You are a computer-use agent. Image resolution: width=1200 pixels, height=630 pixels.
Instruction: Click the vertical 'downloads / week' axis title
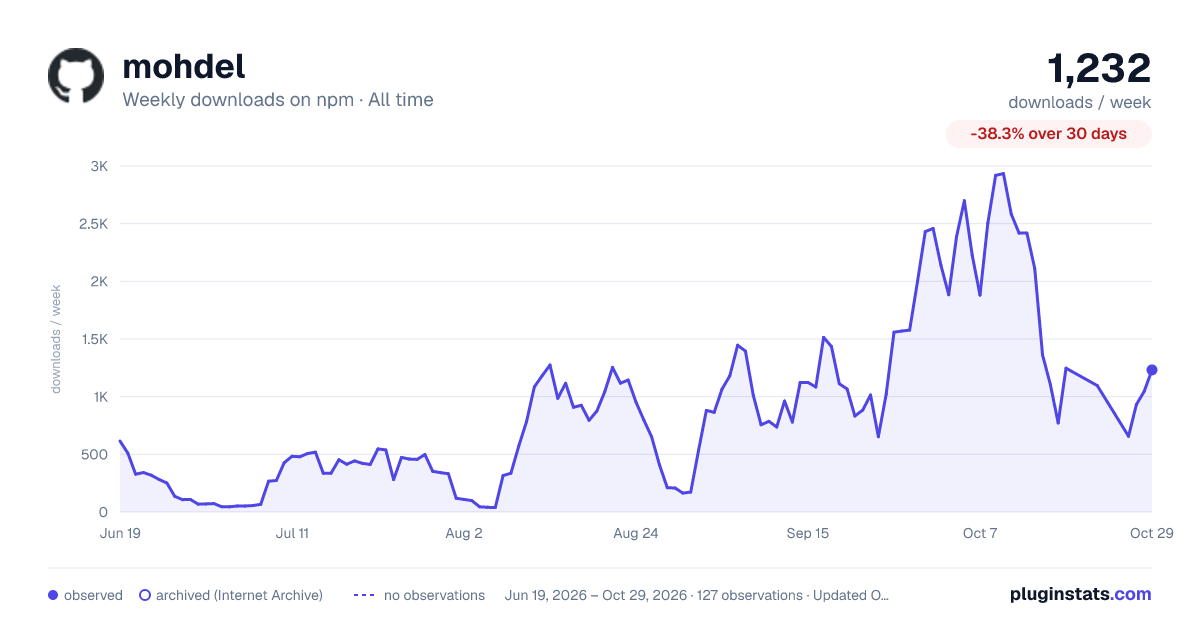(x=57, y=339)
